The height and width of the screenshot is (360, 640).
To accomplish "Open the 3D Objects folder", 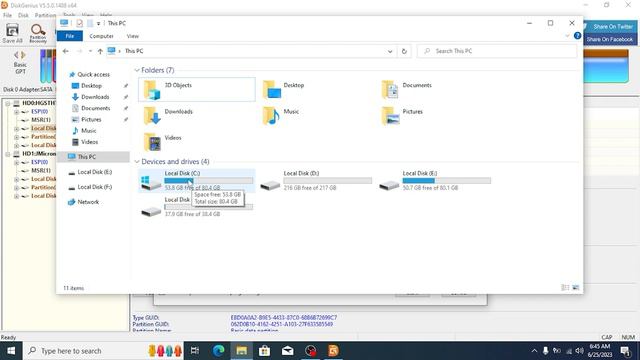I will [197, 89].
